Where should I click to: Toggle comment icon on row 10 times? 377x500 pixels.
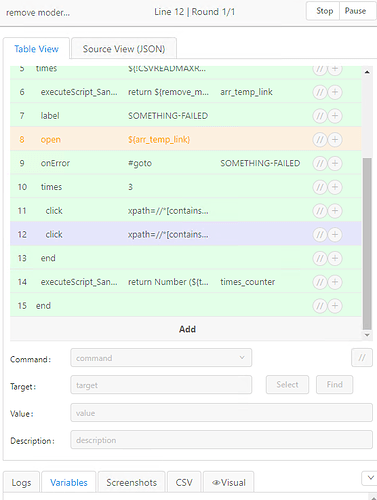click(320, 187)
